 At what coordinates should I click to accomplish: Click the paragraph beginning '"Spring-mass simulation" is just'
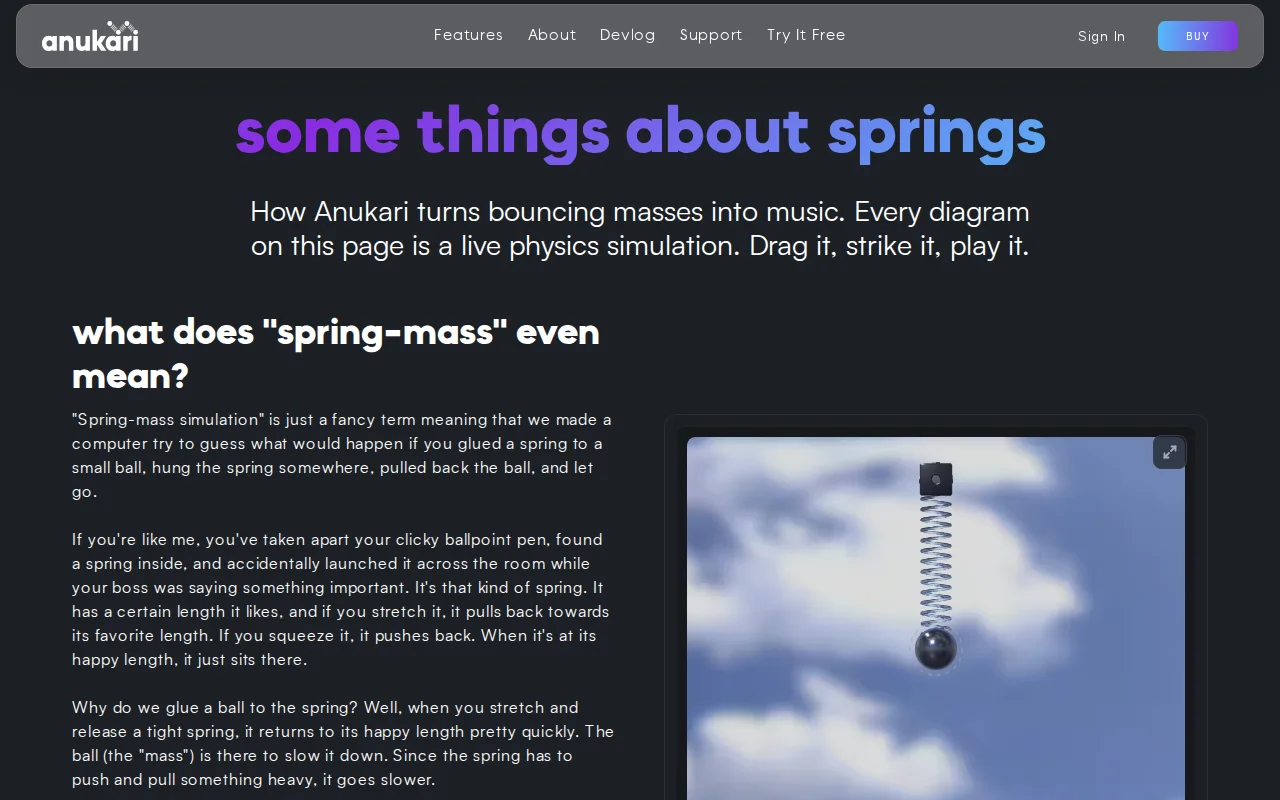[x=342, y=455]
